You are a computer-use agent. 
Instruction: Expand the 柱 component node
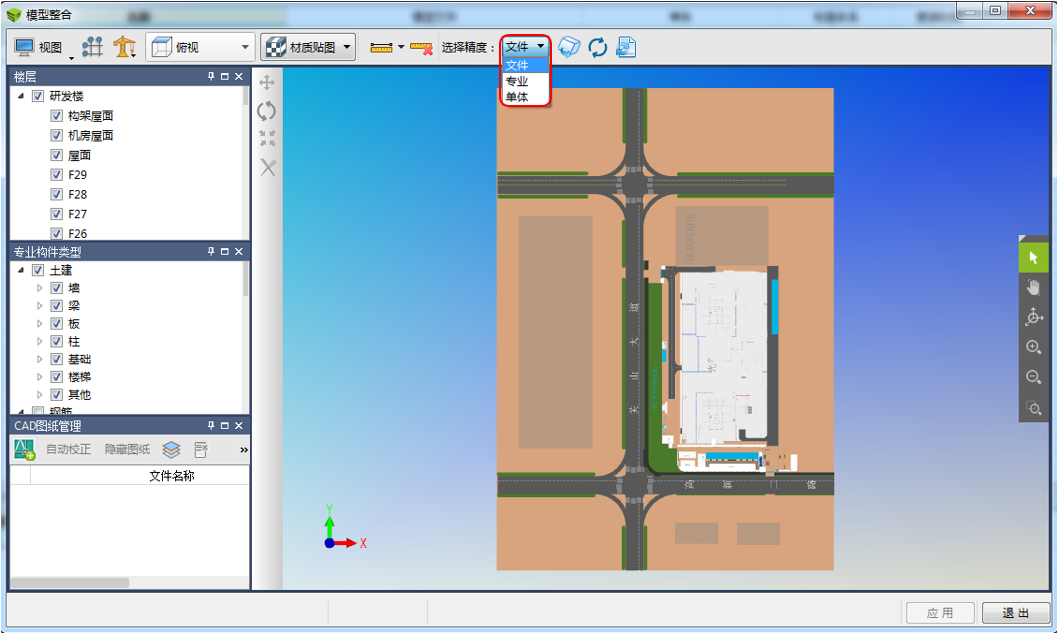pos(39,341)
